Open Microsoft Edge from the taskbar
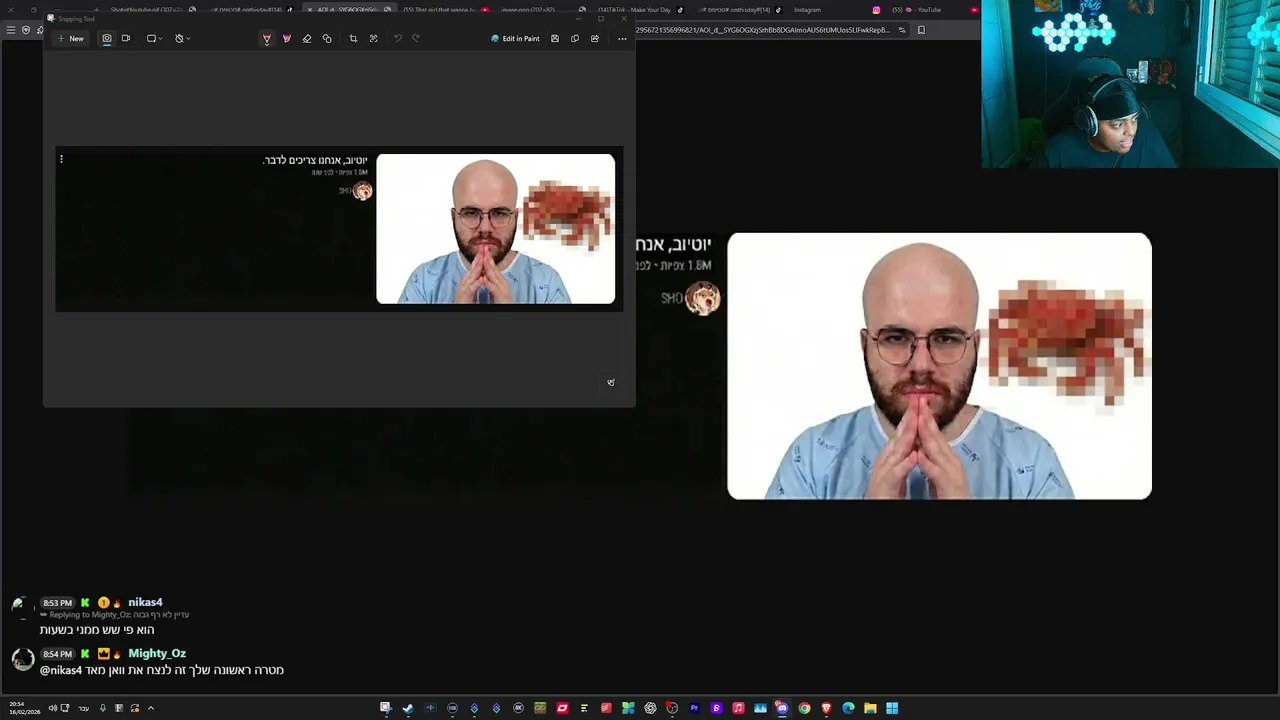Image resolution: width=1280 pixels, height=720 pixels. click(848, 708)
